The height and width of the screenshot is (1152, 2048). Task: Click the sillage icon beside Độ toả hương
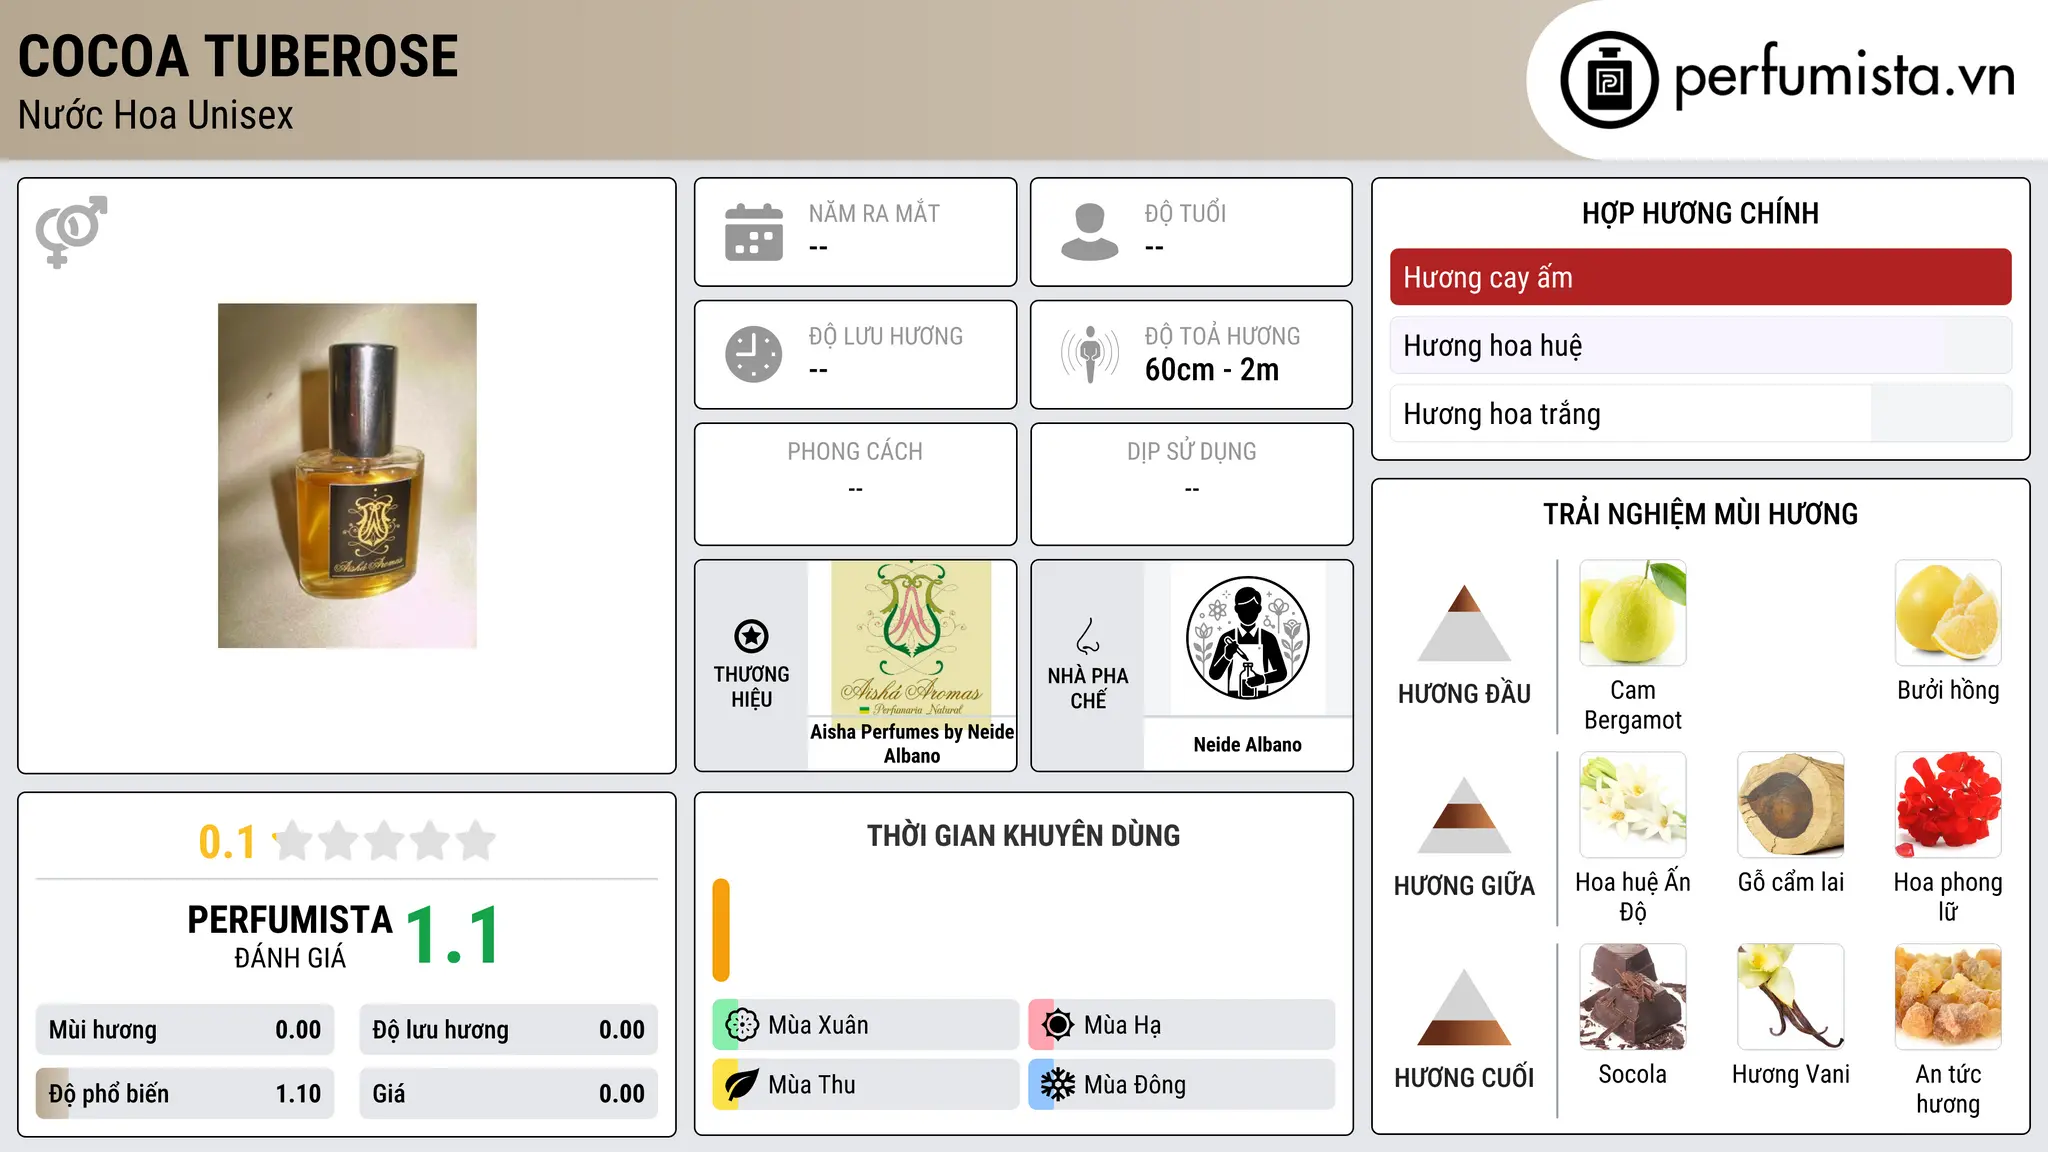(1089, 354)
